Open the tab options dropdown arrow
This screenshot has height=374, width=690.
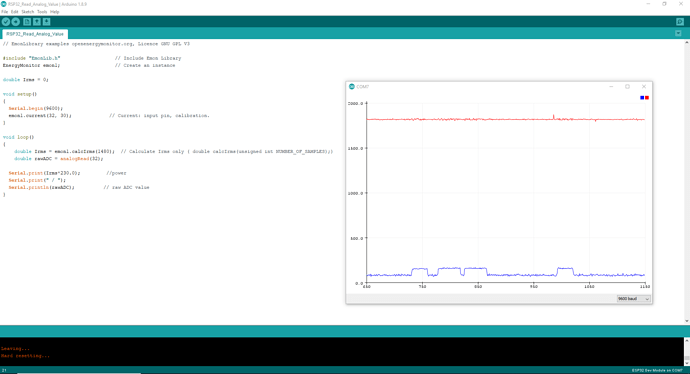[678, 33]
